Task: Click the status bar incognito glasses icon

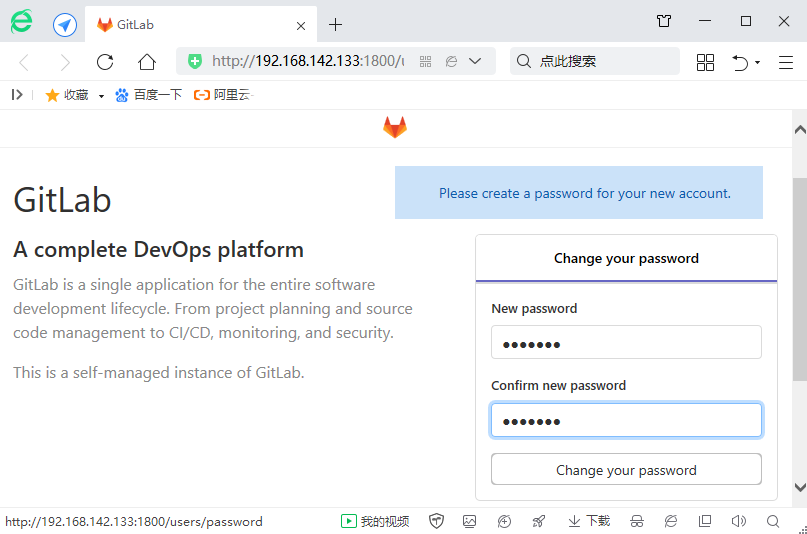Action: 637,521
